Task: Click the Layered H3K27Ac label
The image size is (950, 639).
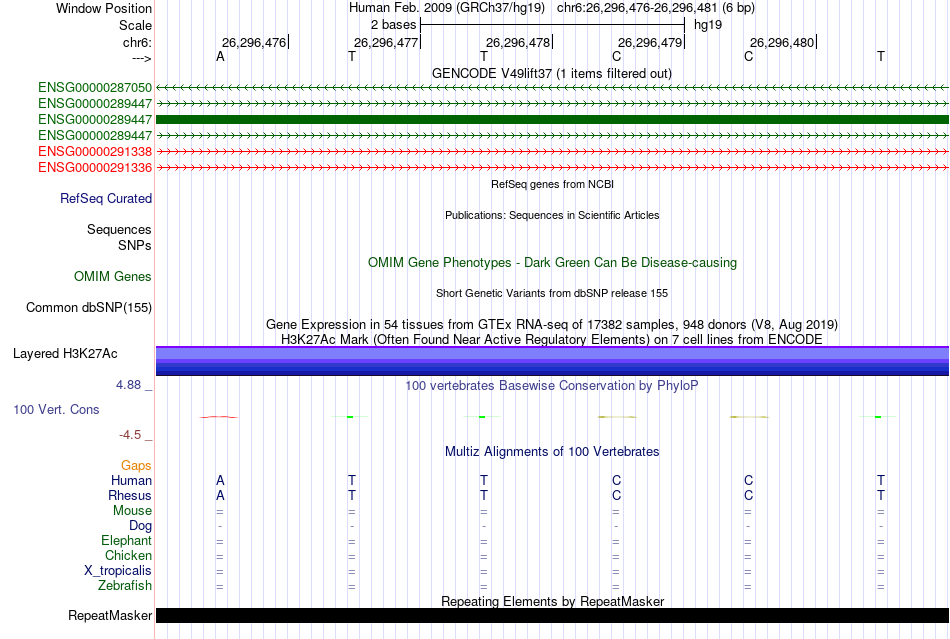Action: (x=65, y=354)
